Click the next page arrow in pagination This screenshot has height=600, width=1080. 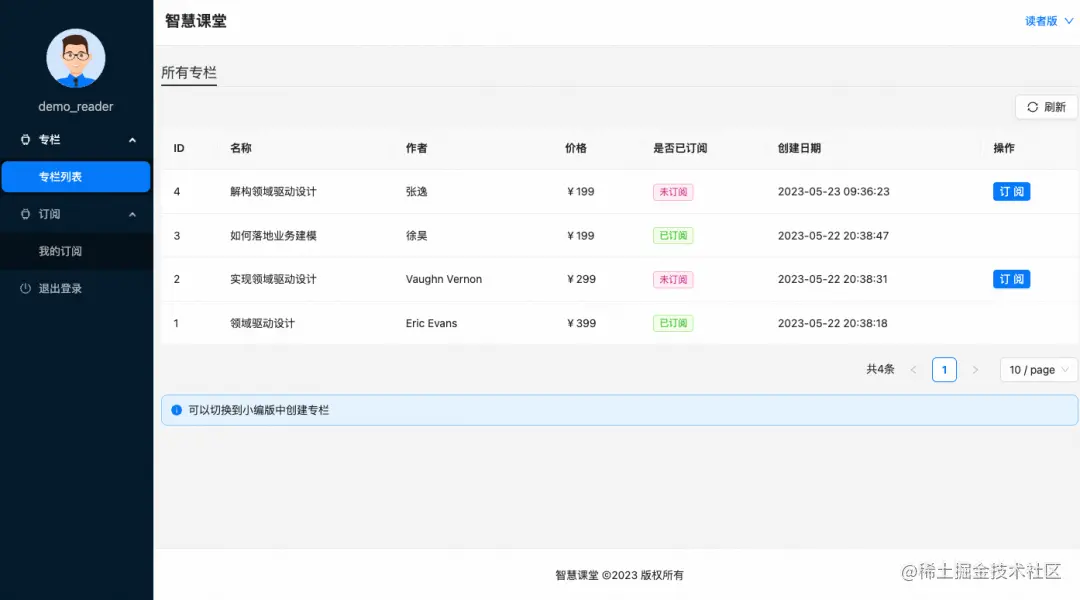pos(975,369)
